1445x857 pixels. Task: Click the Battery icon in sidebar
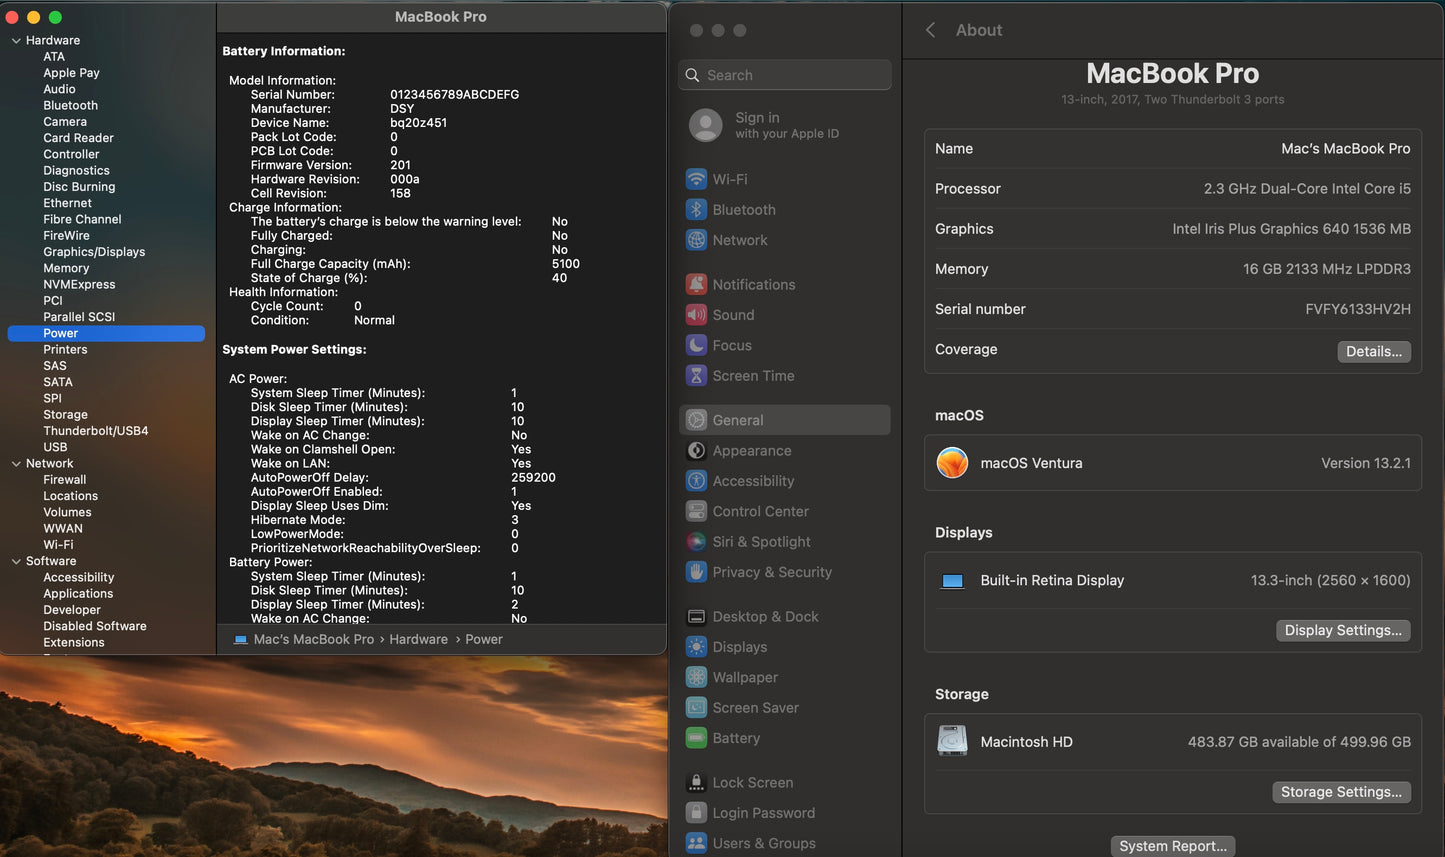(696, 738)
